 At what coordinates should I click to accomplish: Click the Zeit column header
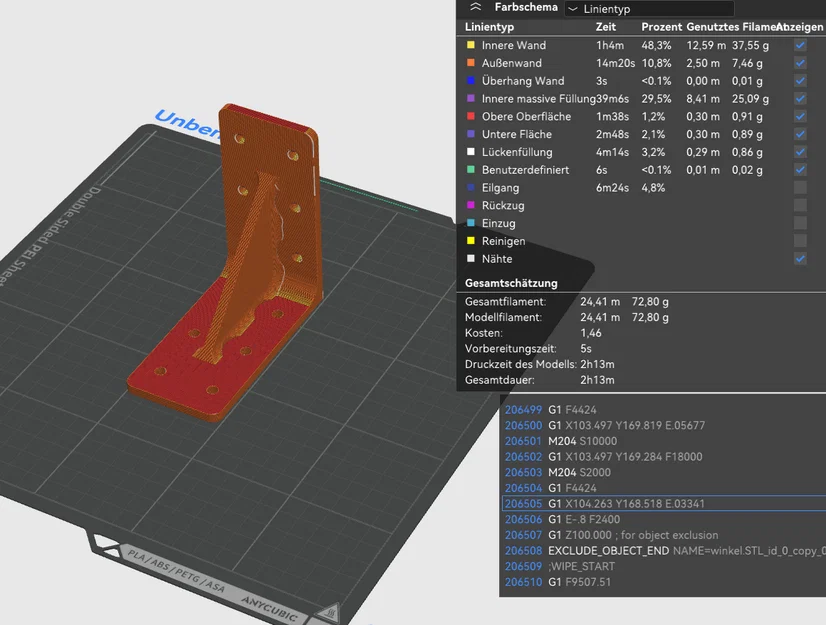pyautogui.click(x=606, y=27)
